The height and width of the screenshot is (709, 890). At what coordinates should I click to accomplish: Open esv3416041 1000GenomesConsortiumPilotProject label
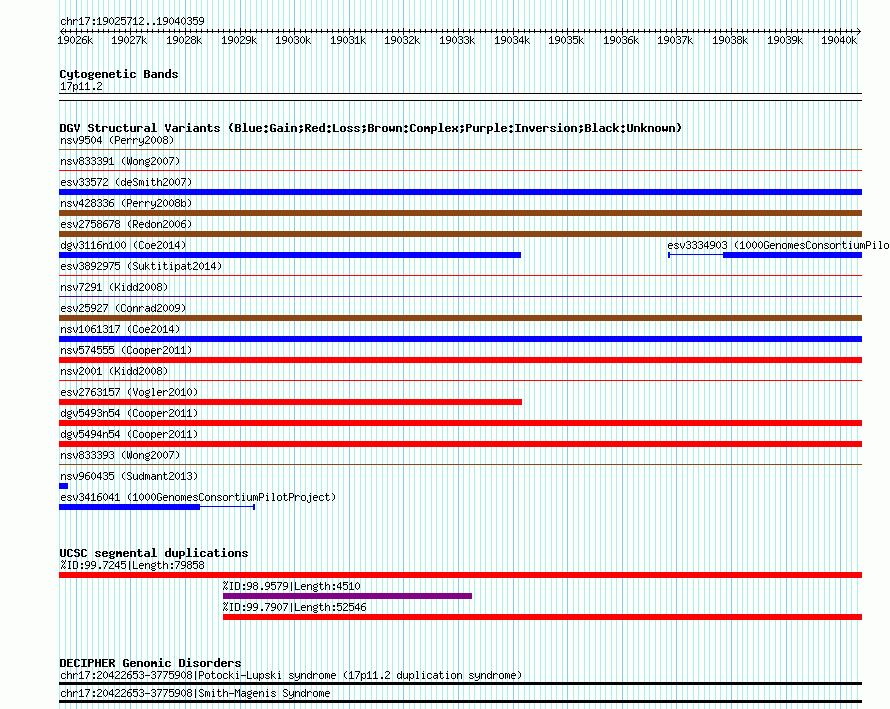coord(198,497)
